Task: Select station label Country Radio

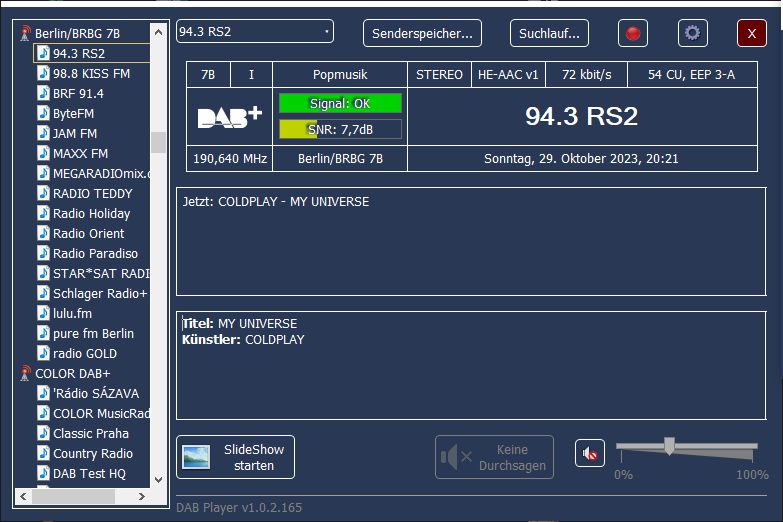Action: click(x=93, y=454)
